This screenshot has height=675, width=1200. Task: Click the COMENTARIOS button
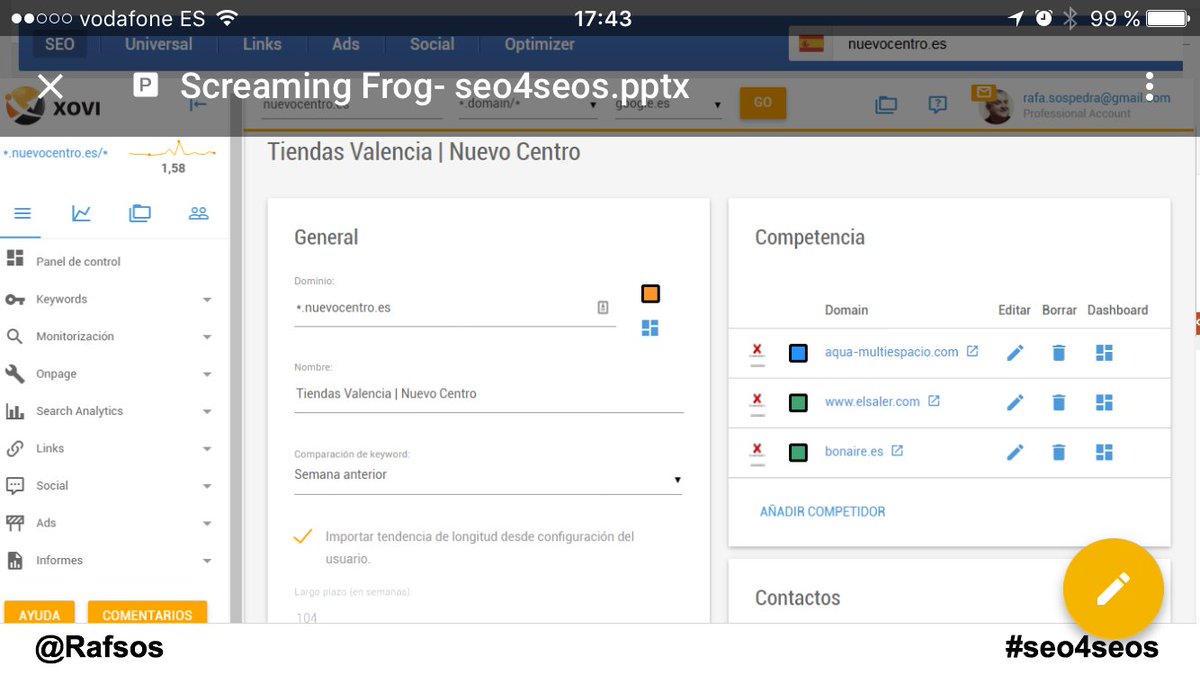[x=147, y=612]
